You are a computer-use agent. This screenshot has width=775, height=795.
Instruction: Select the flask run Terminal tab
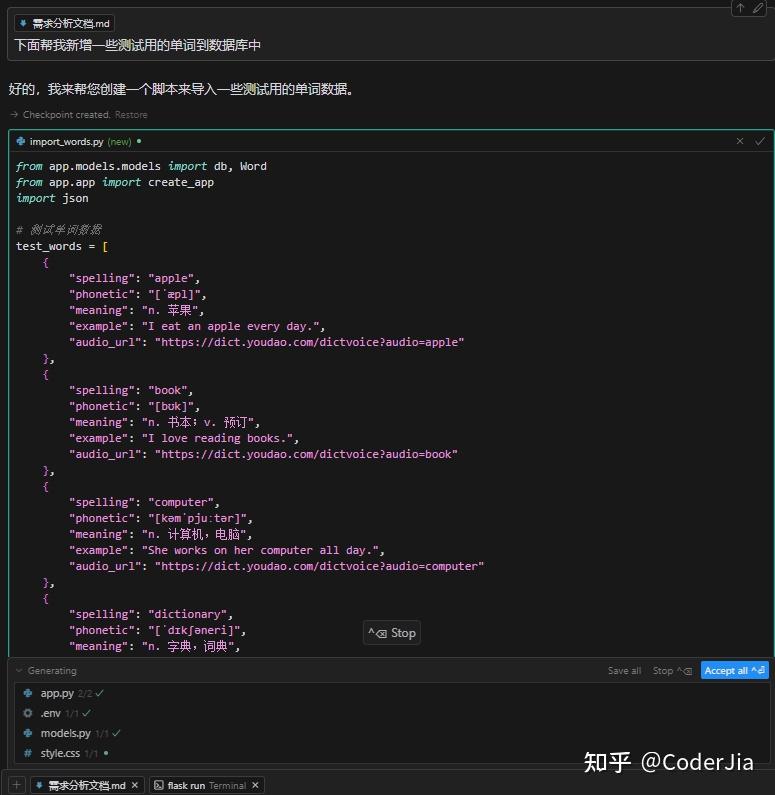point(206,785)
